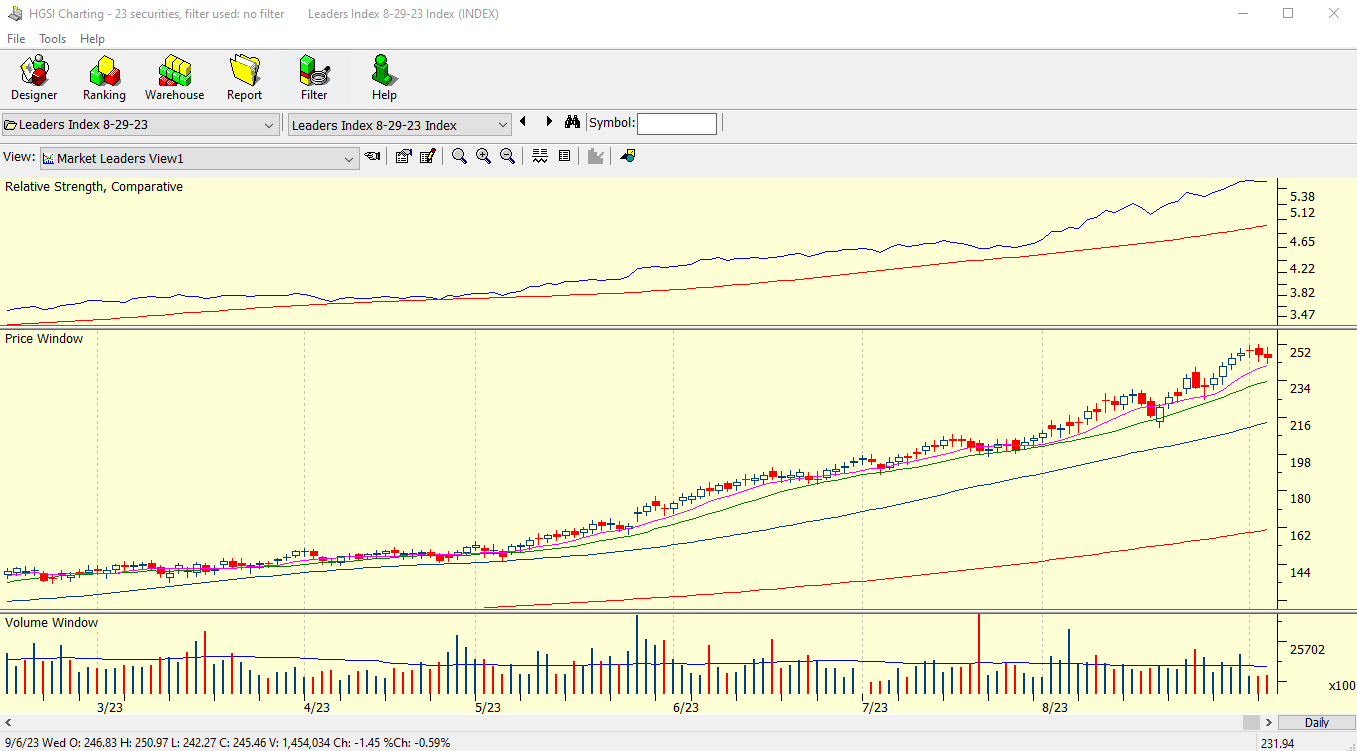Open the Filter tool
This screenshot has width=1357, height=751.
[x=314, y=78]
